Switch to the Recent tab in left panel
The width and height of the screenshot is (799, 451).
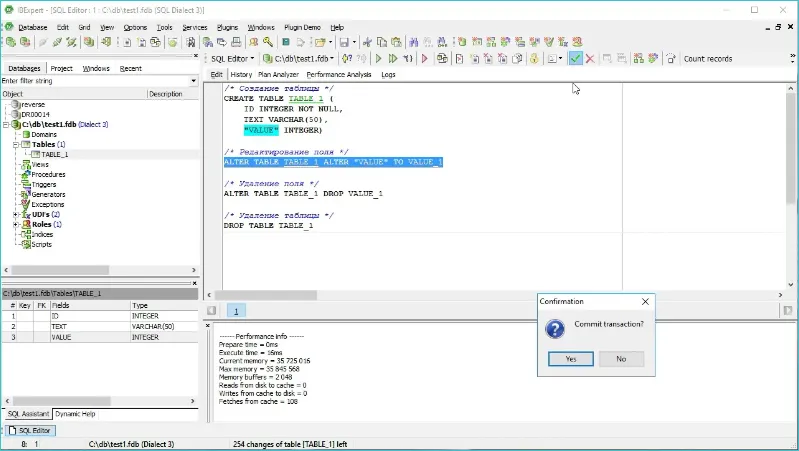coord(130,68)
